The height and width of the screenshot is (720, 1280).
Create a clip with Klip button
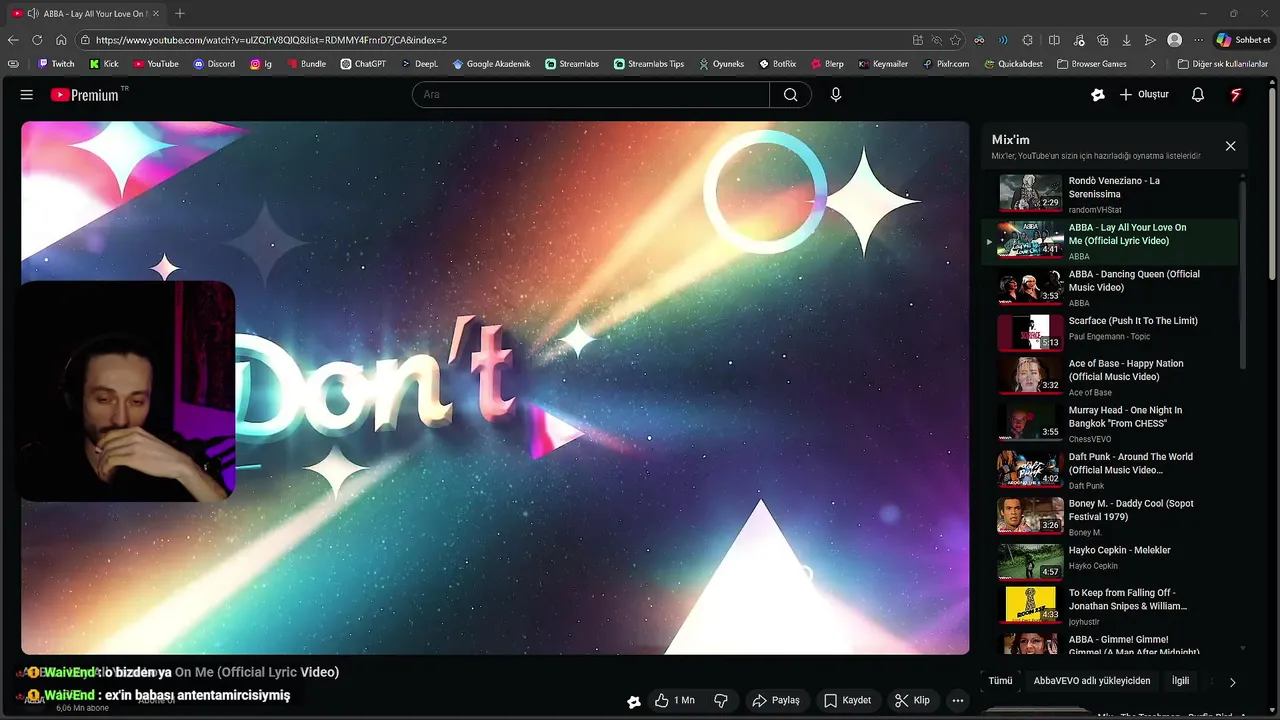(x=912, y=701)
